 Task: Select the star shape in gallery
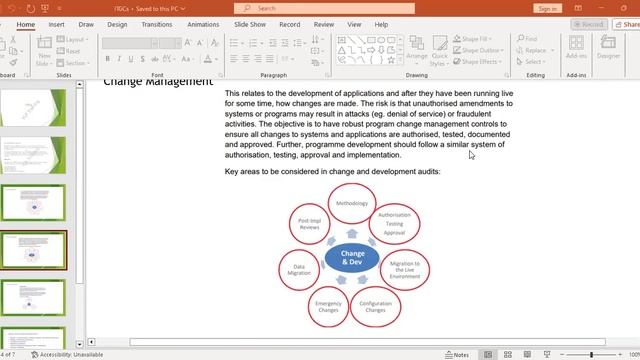pyautogui.click(x=391, y=60)
